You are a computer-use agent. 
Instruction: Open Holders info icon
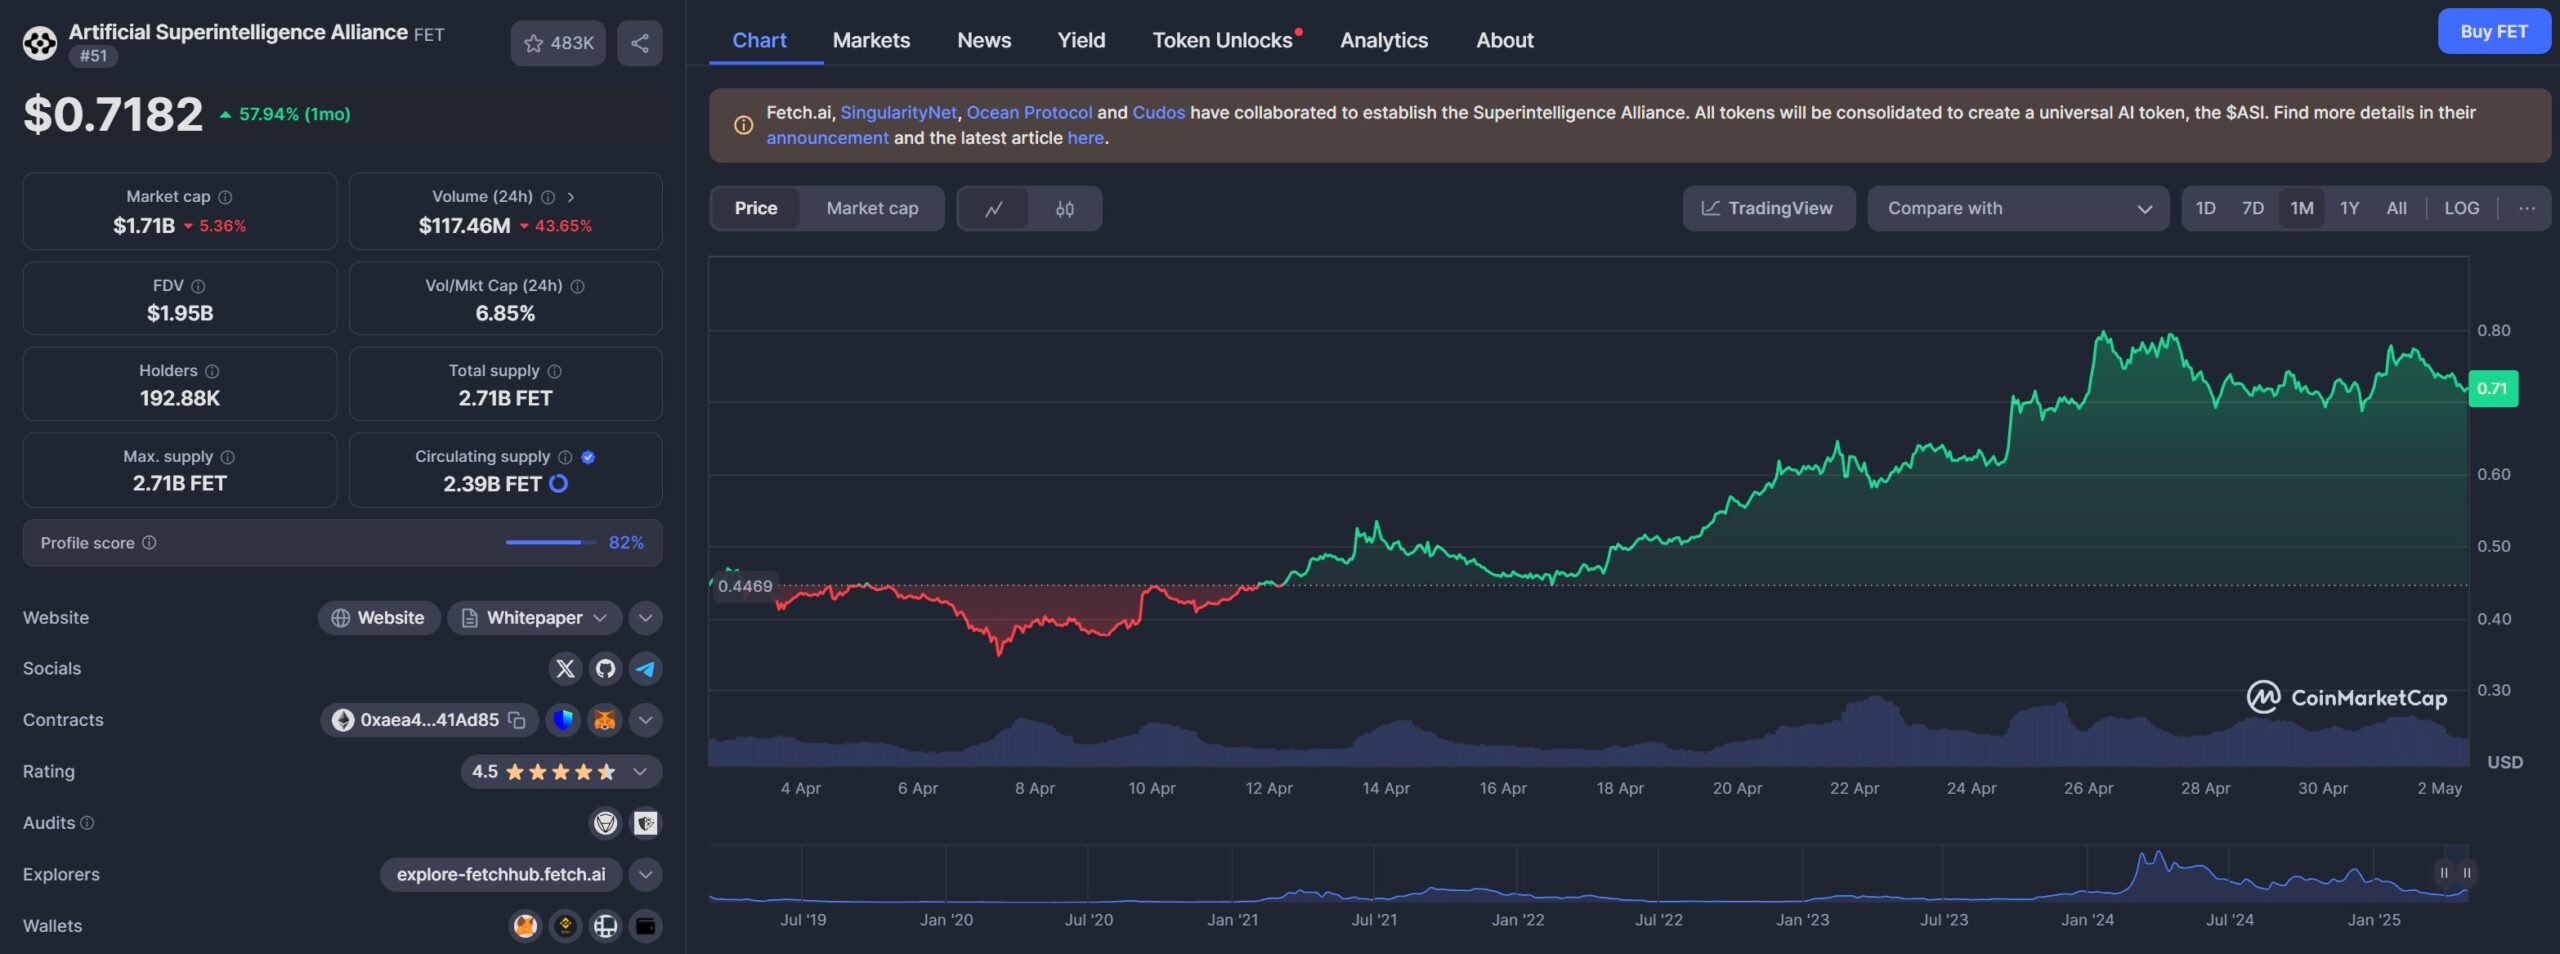pyautogui.click(x=212, y=371)
